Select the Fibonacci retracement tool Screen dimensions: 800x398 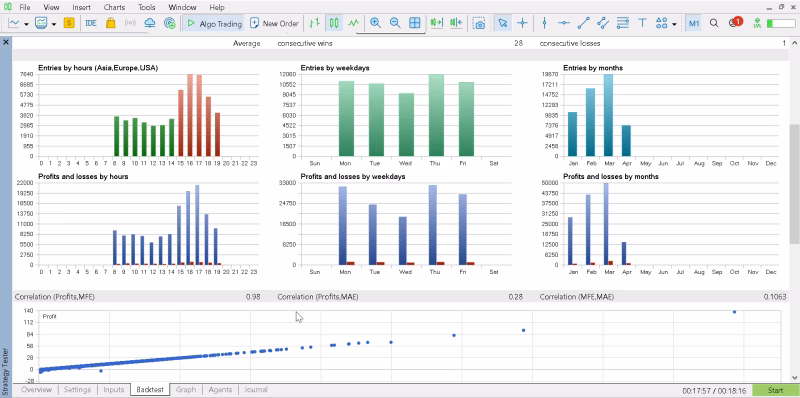(622, 23)
